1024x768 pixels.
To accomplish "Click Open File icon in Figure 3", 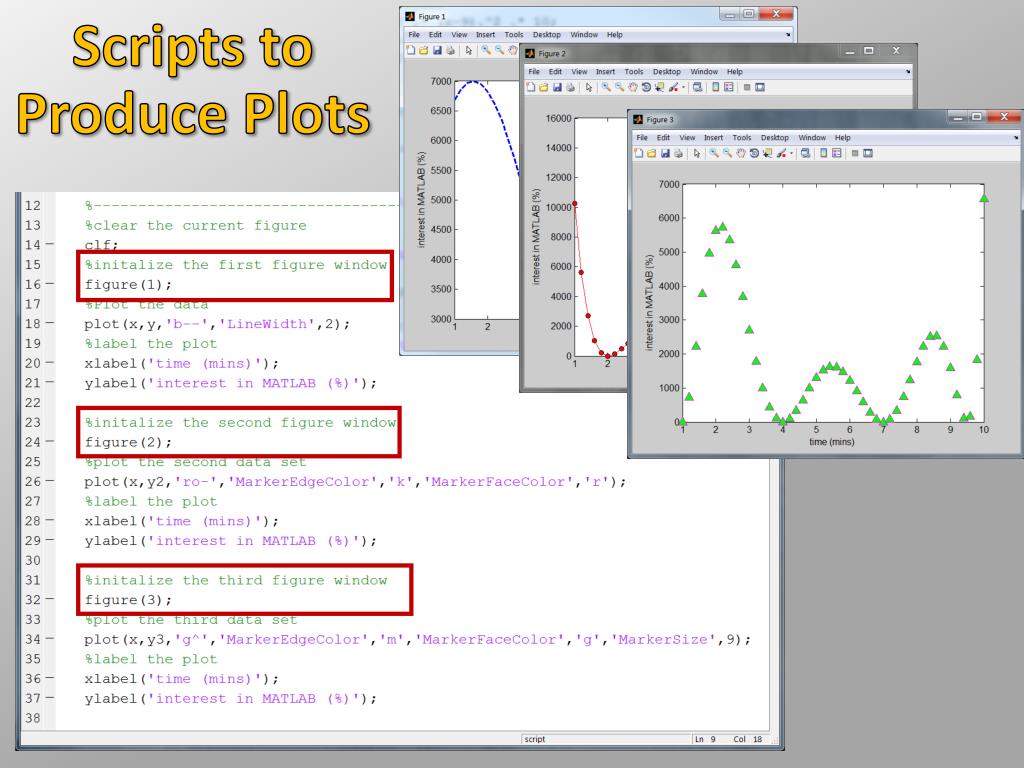I will [x=652, y=153].
